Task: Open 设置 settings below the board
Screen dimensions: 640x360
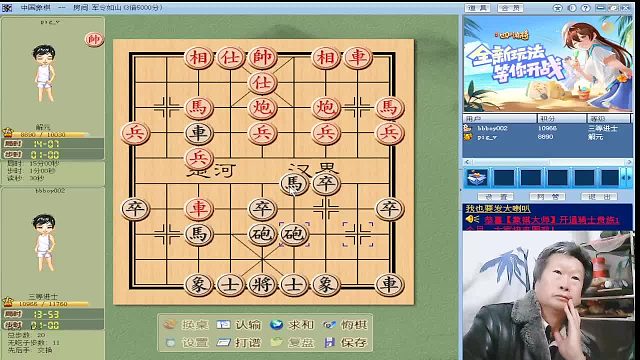Action: 186,342
